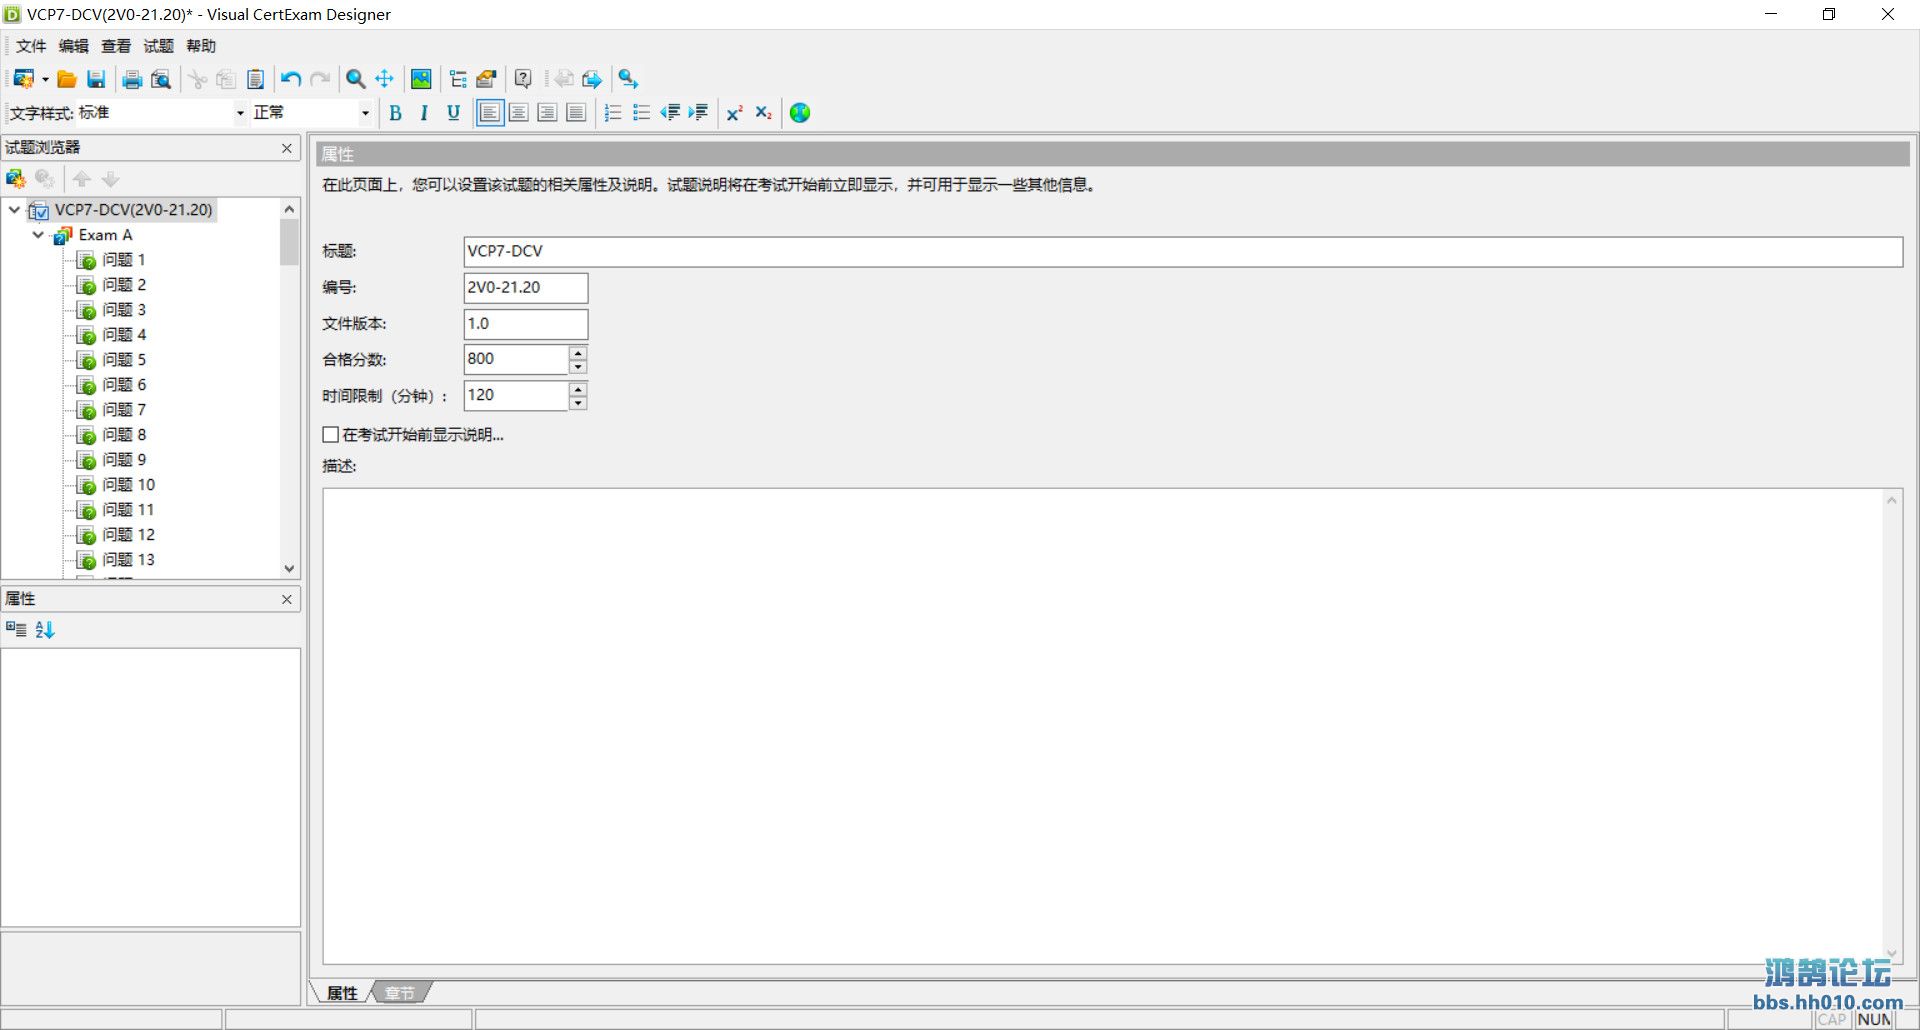
Task: Click the New exam file icon
Action: click(23, 79)
